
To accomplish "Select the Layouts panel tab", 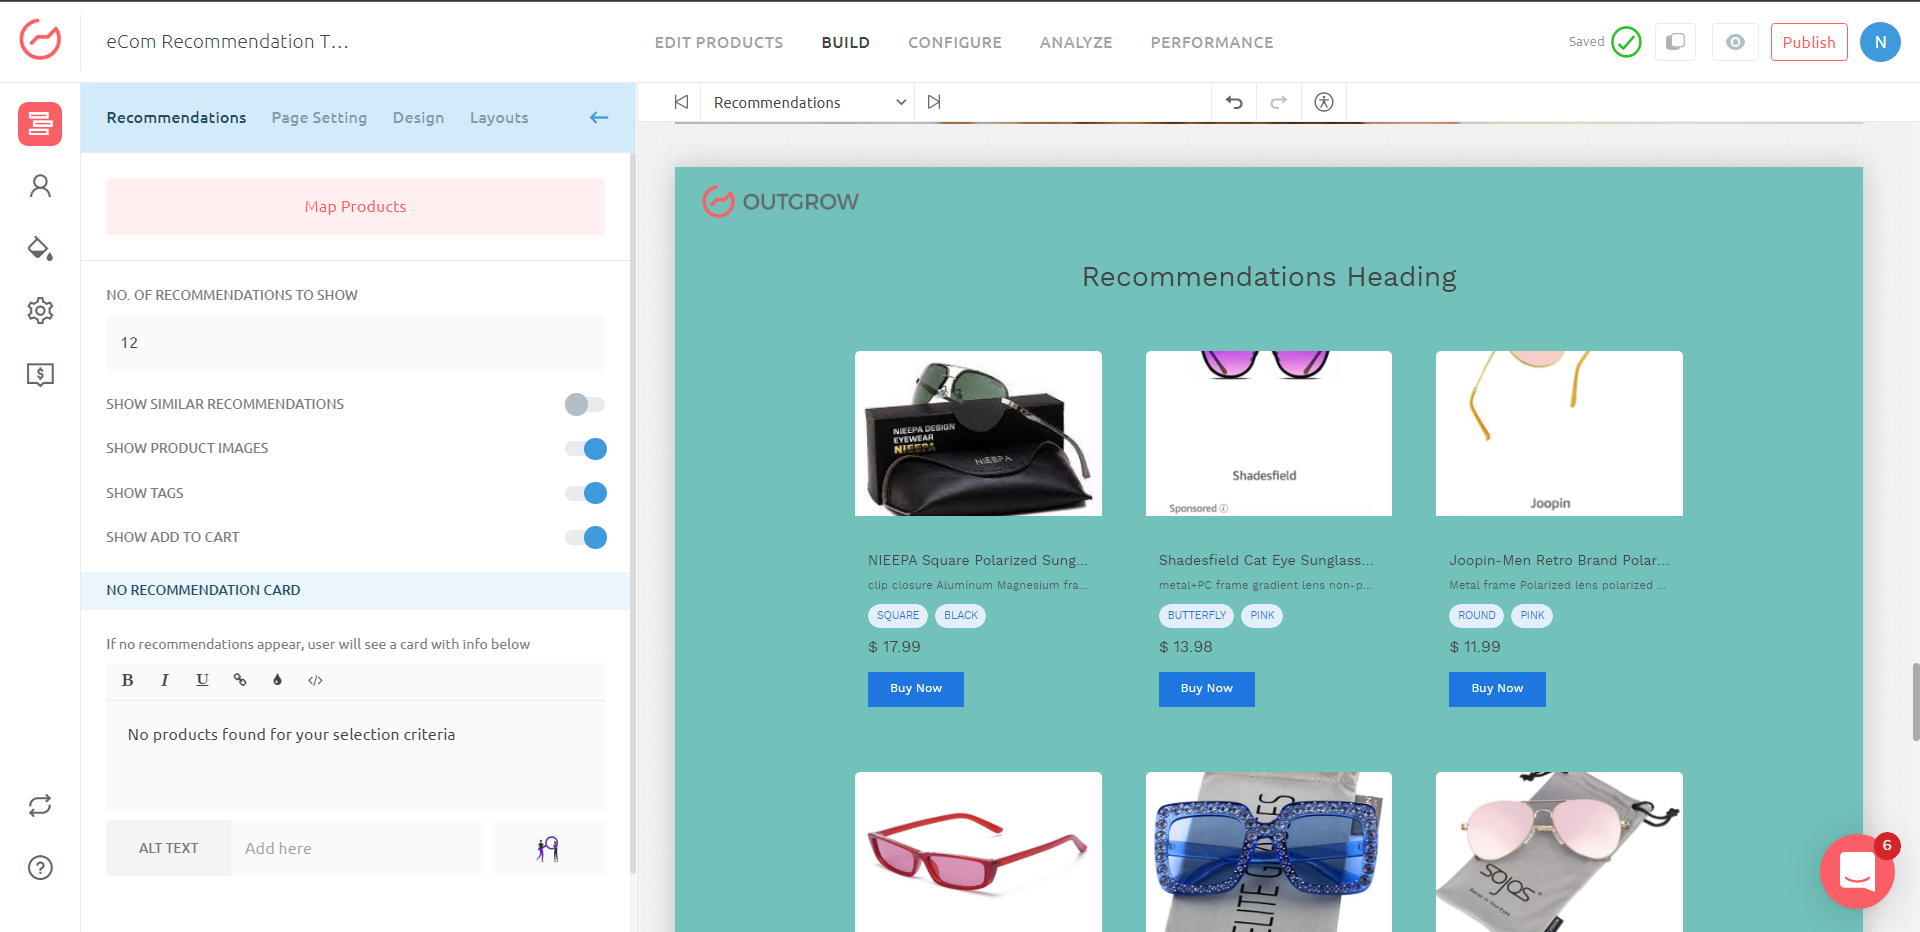I will coord(499,117).
